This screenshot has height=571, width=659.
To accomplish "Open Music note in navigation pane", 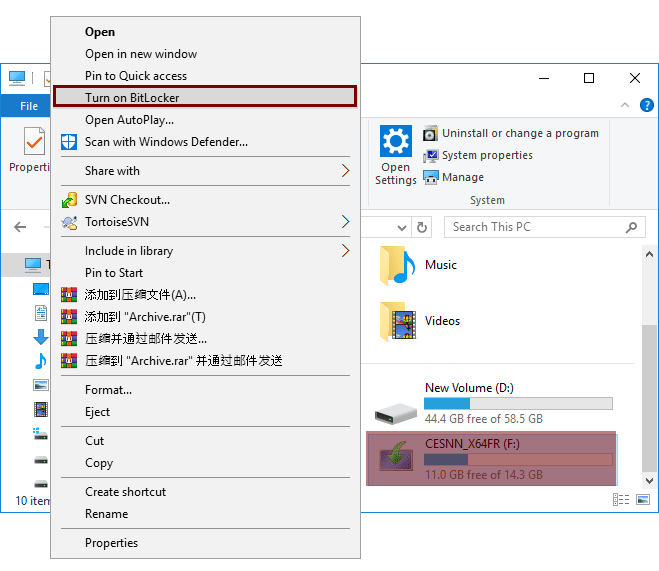I will [41, 361].
